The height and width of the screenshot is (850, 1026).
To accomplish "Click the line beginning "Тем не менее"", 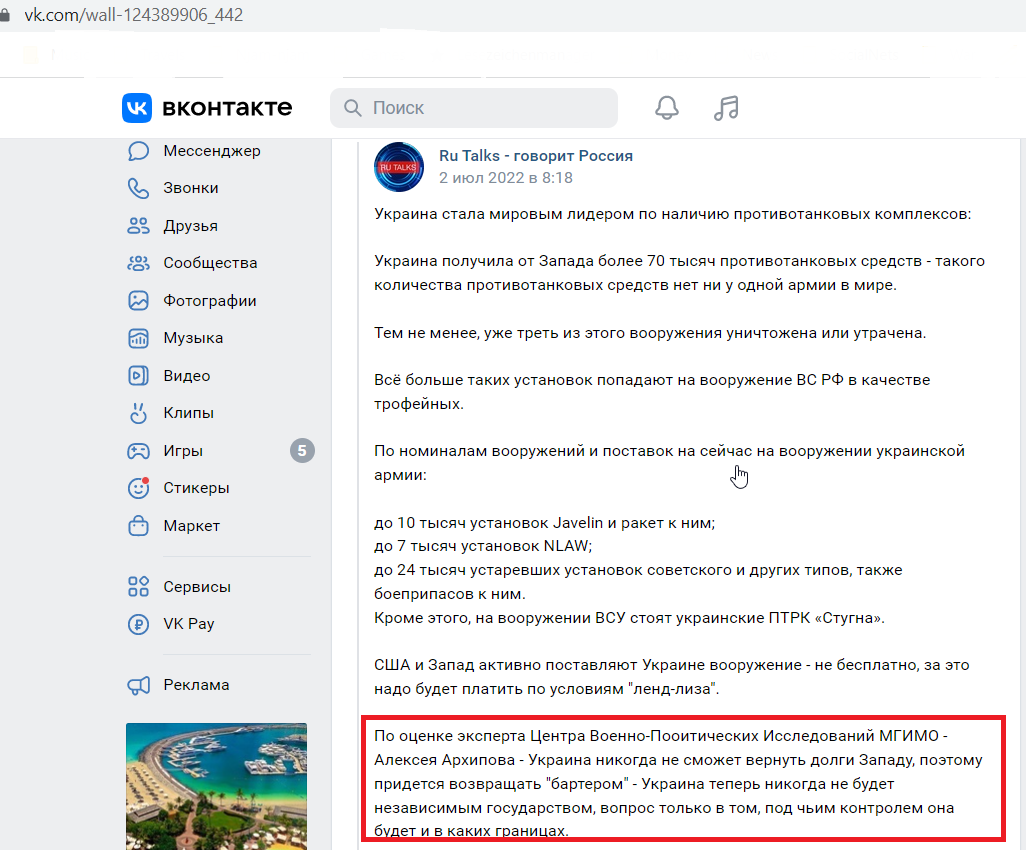I will 650,333.
